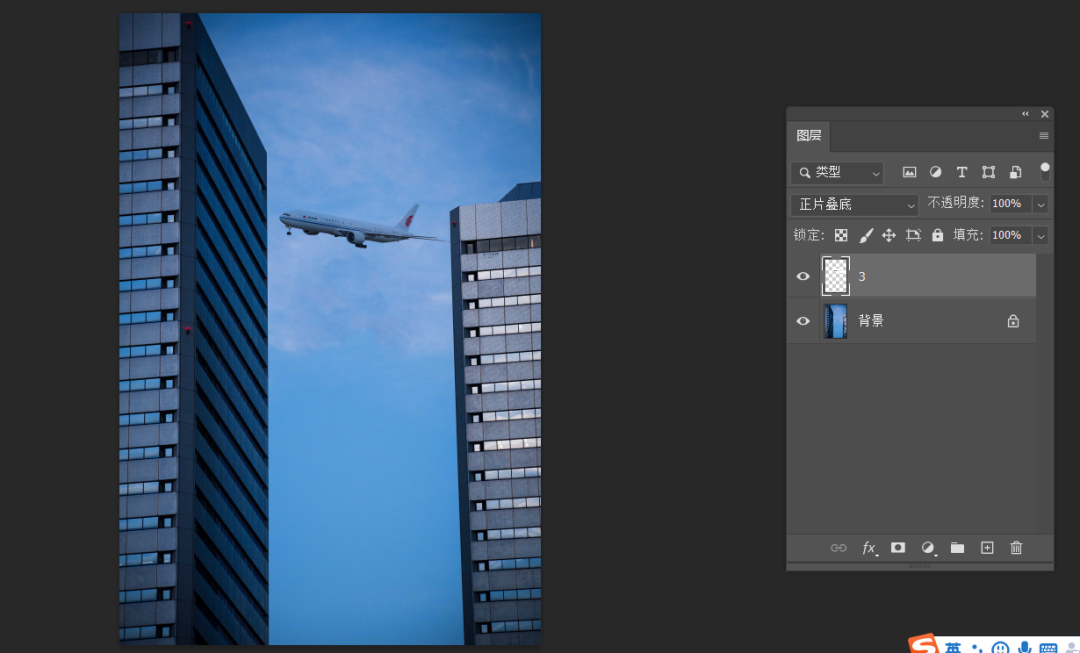This screenshot has height=653, width=1080.
Task: Filter layers by type (T) icon
Action: pyautogui.click(x=962, y=172)
